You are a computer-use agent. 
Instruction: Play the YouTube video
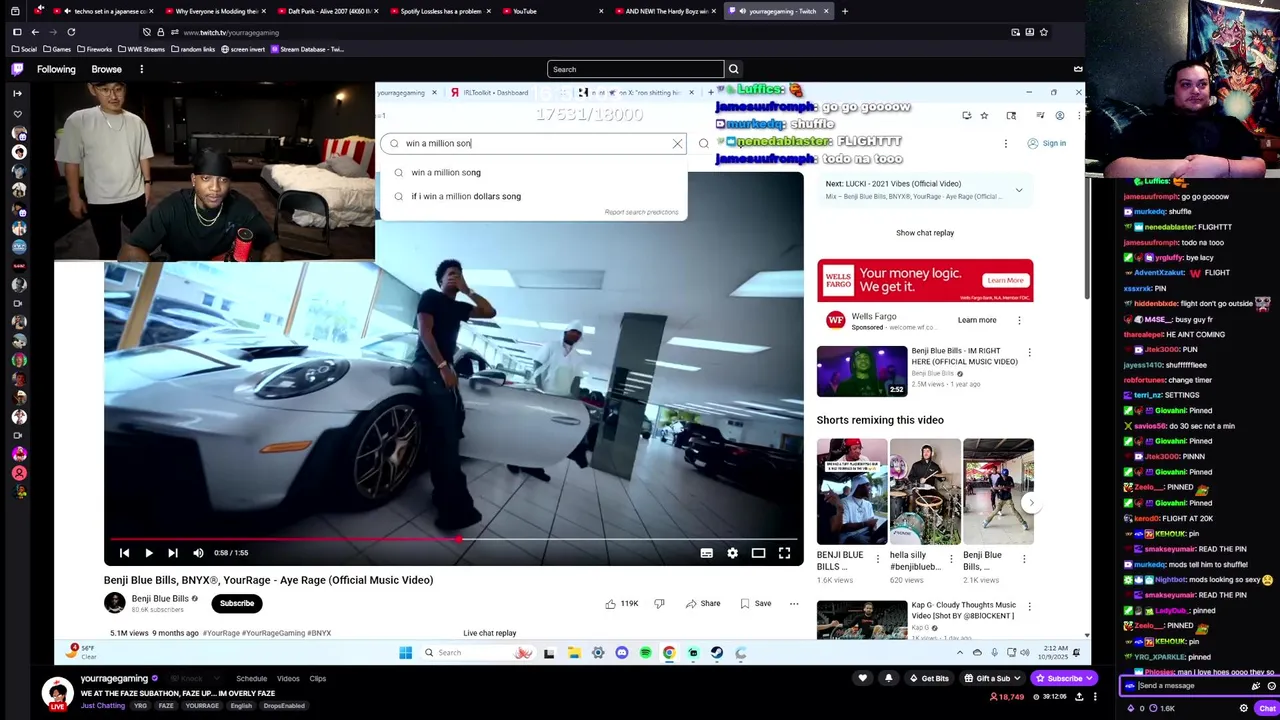pos(148,553)
